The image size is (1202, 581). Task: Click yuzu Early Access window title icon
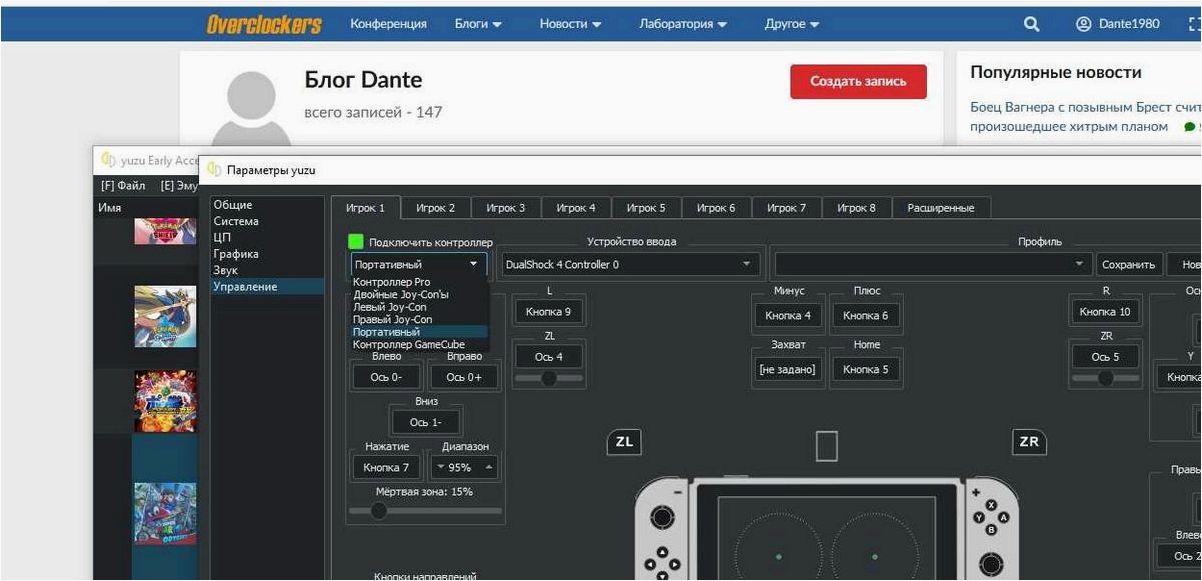108,161
